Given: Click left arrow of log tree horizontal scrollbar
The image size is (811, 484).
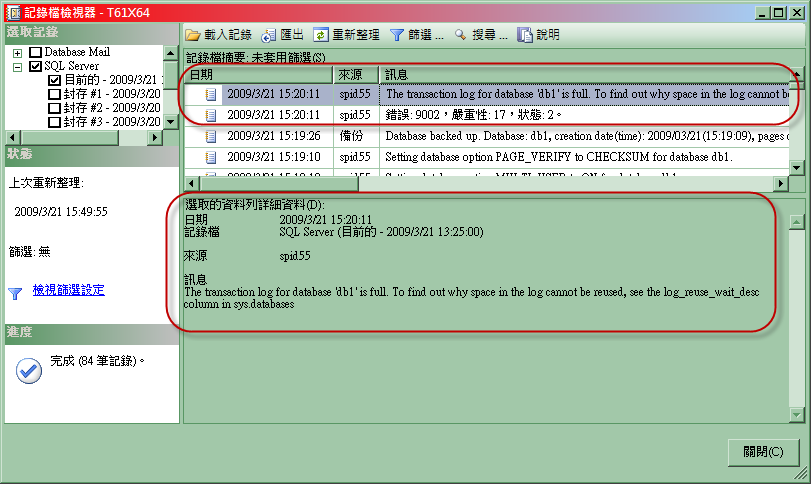Looking at the screenshot, I should (12, 138).
